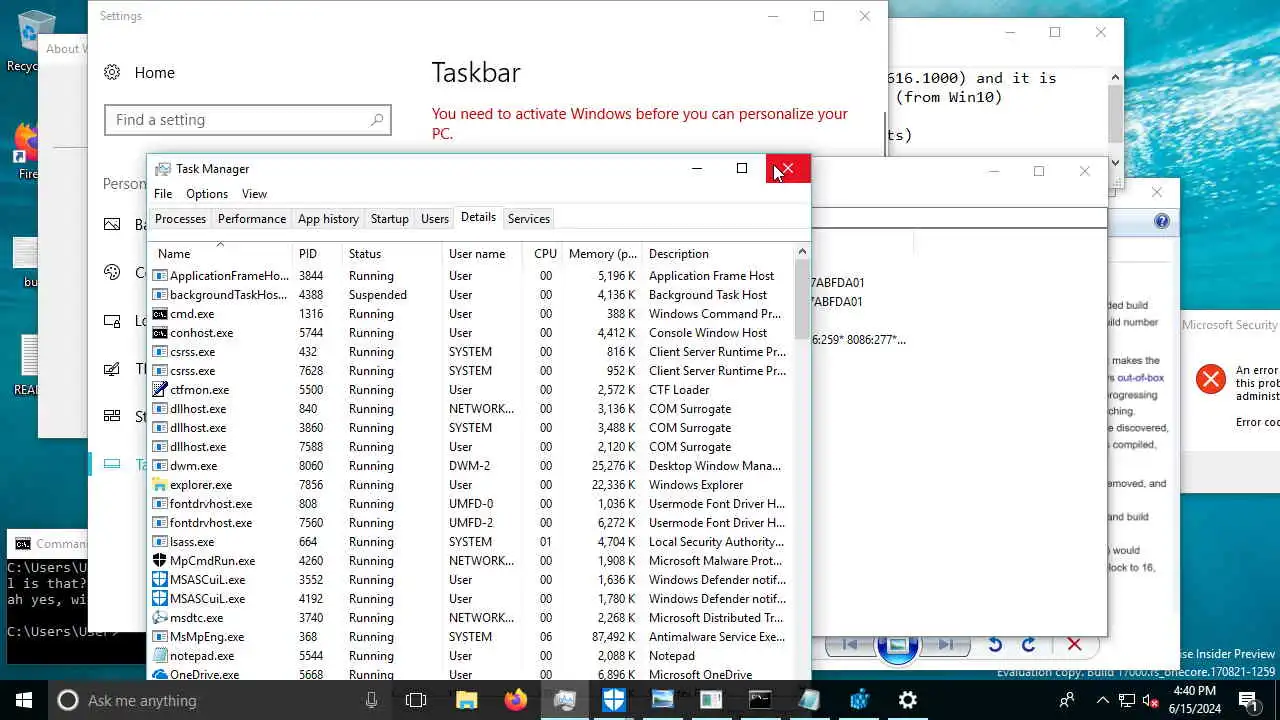The image size is (1280, 720).
Task: Sort by the Memory column header
Action: pyautogui.click(x=603, y=254)
